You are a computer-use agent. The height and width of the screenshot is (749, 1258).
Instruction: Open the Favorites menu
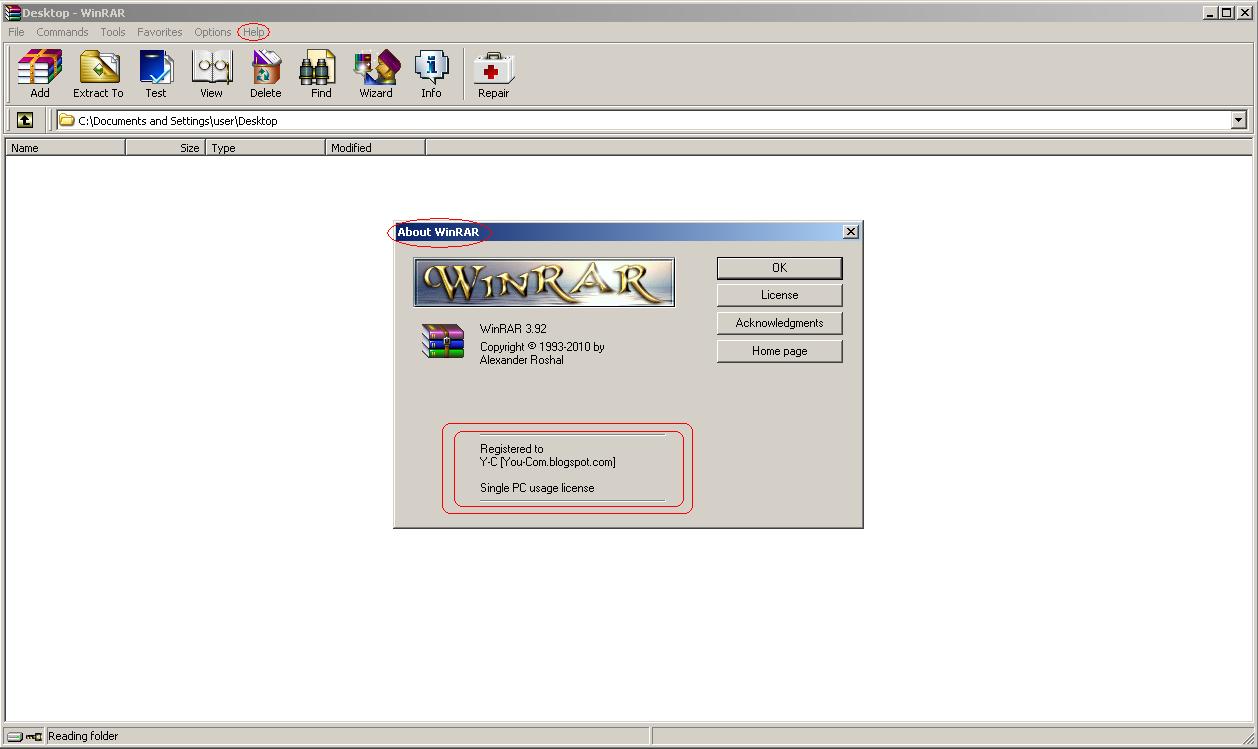pos(160,32)
